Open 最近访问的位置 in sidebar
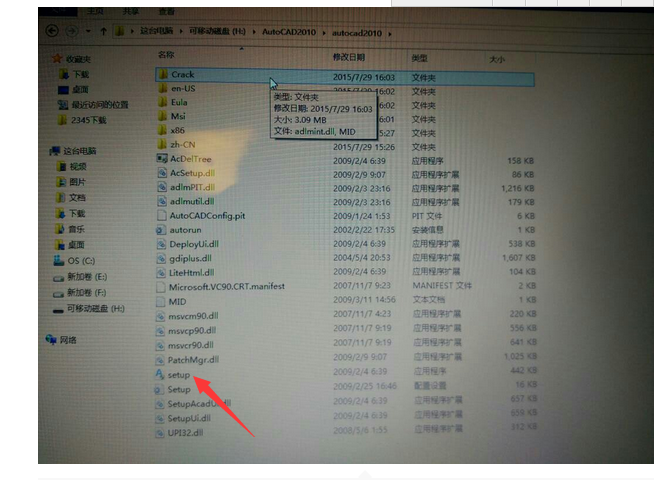 (x=100, y=105)
